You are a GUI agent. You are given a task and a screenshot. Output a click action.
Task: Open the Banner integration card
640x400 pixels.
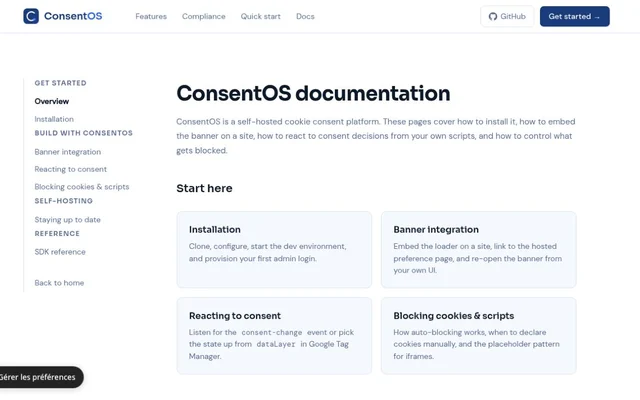coord(479,249)
